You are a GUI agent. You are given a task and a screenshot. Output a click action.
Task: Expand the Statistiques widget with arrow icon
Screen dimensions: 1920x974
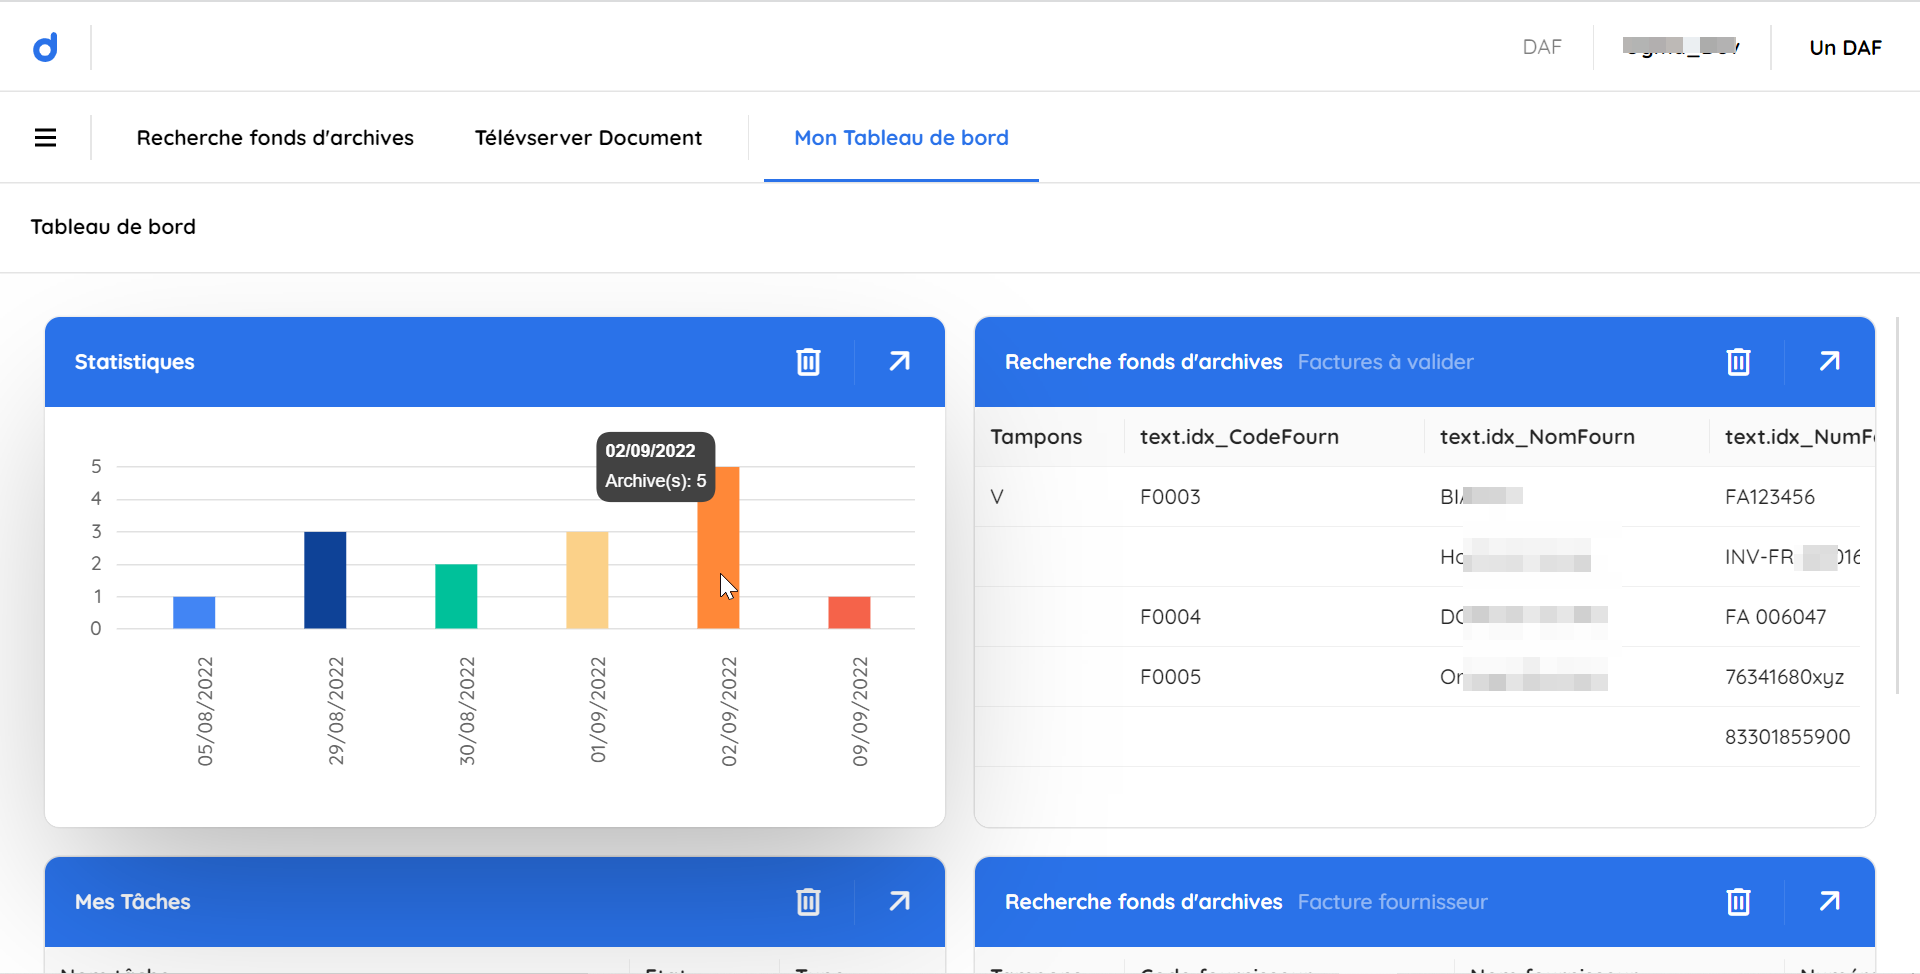click(x=899, y=362)
